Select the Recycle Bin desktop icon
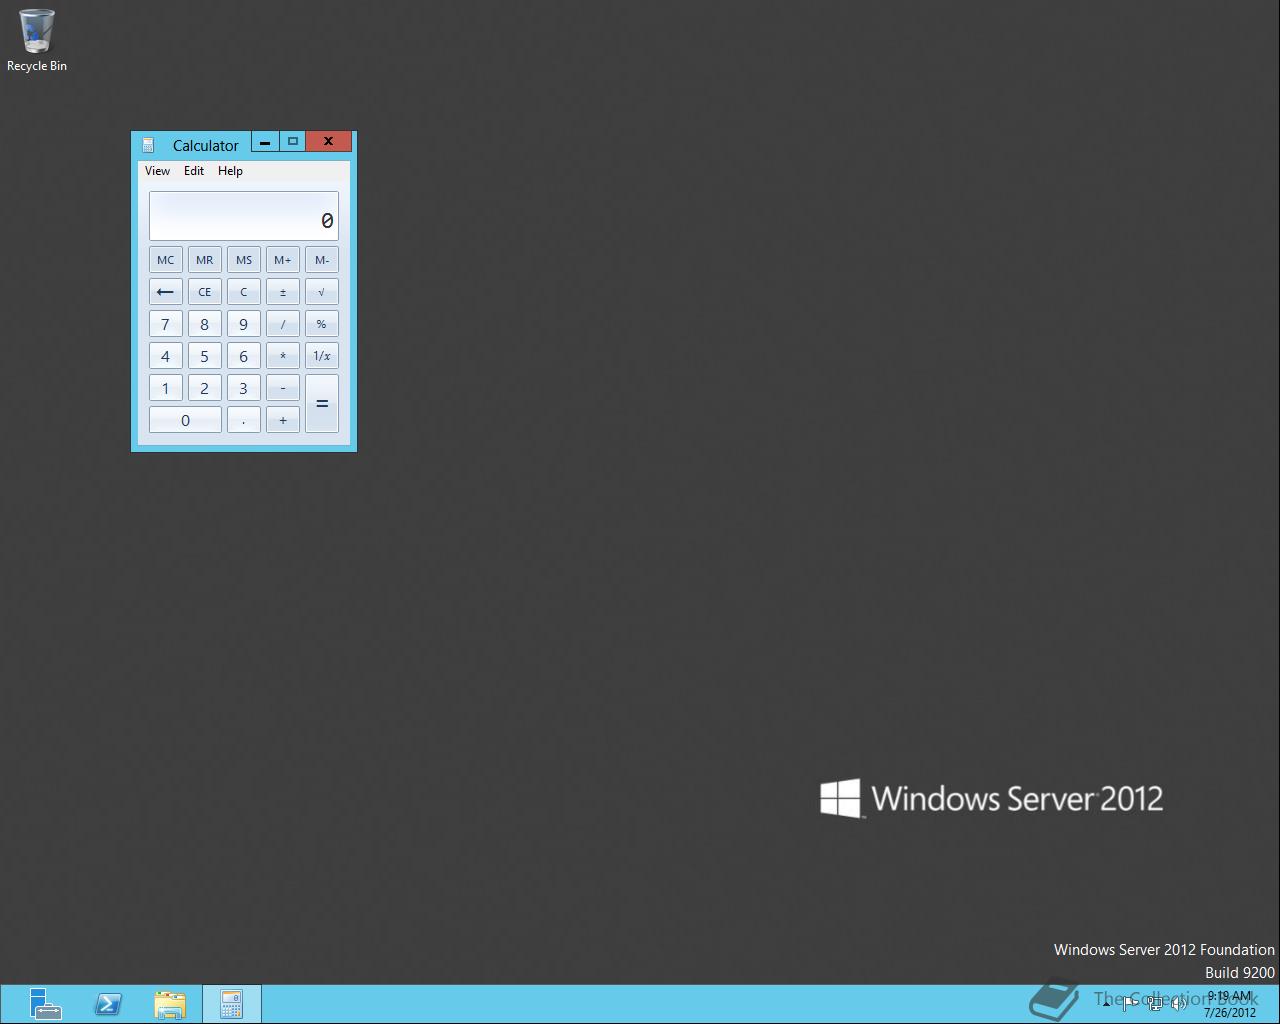This screenshot has width=1280, height=1024. pos(37,41)
